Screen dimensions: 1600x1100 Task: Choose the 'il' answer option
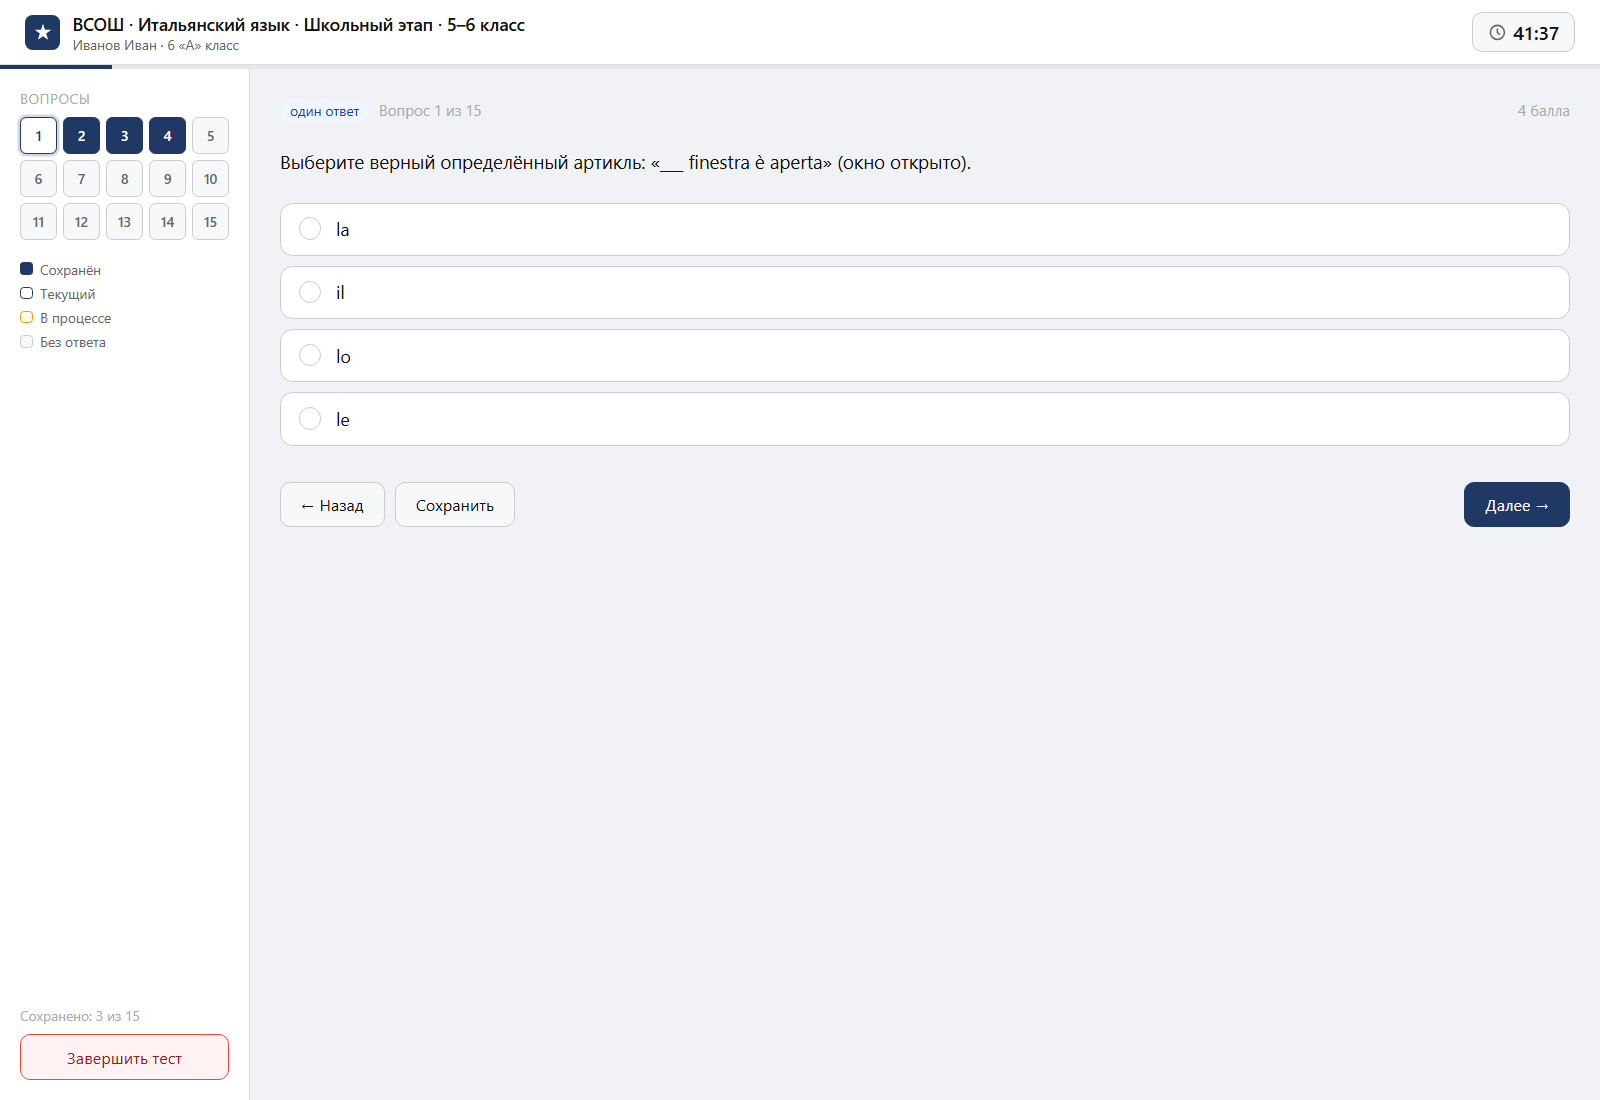924,292
